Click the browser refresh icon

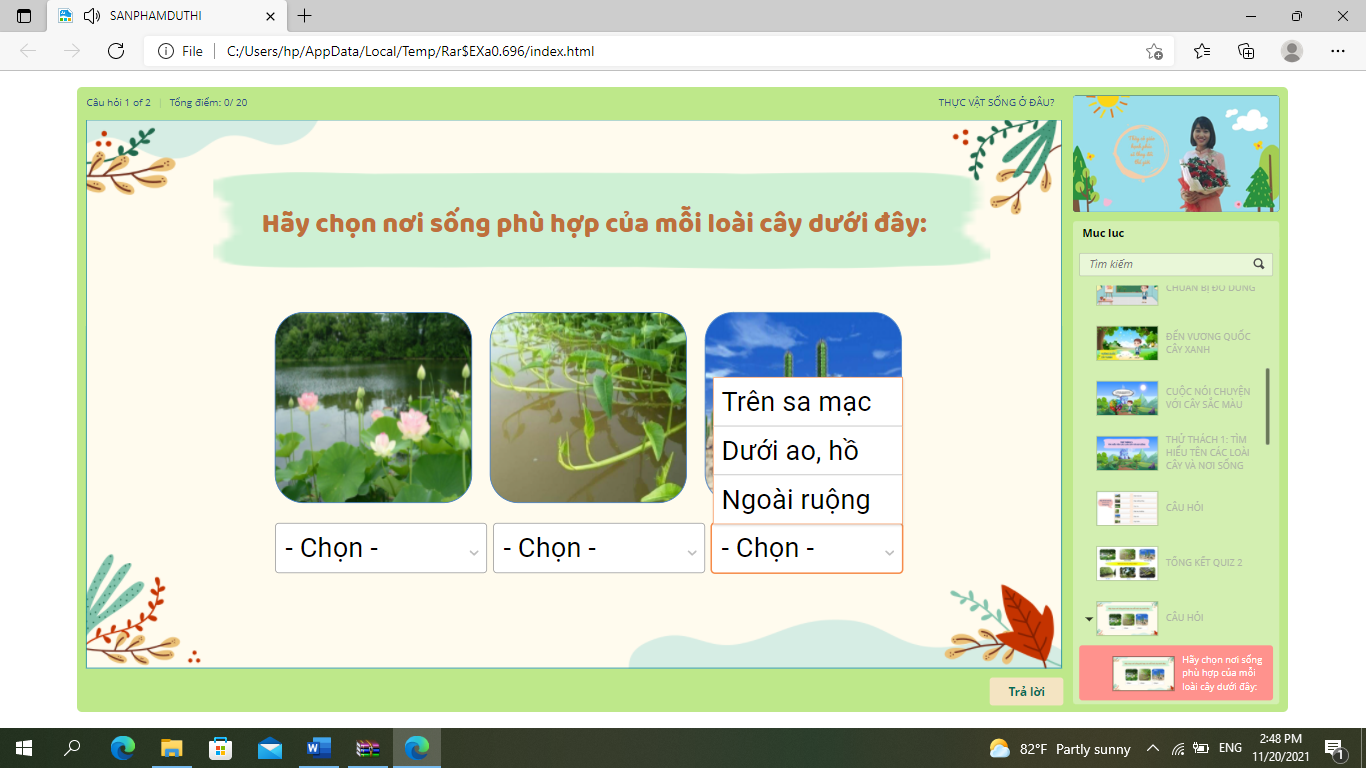tap(116, 51)
